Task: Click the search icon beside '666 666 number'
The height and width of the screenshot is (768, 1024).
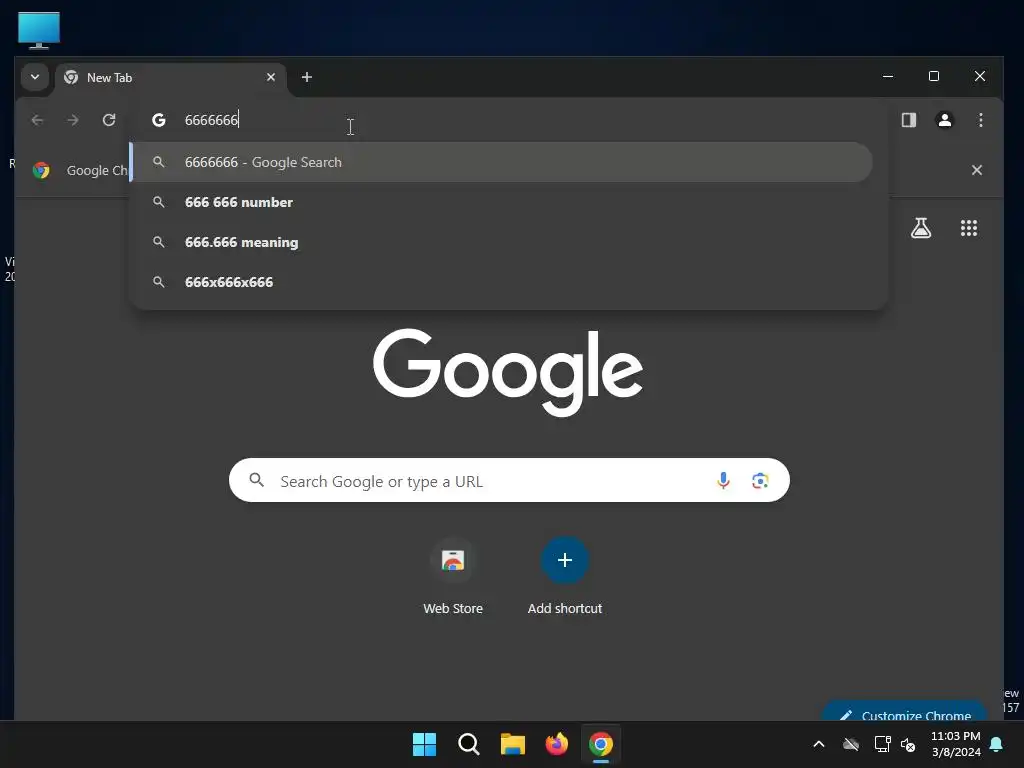Action: point(159,202)
